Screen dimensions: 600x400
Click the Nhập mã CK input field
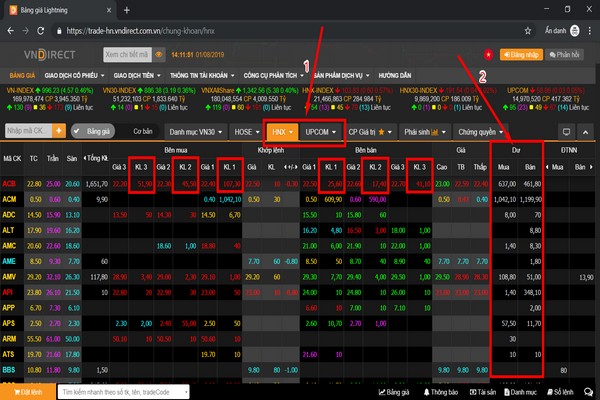pos(29,131)
